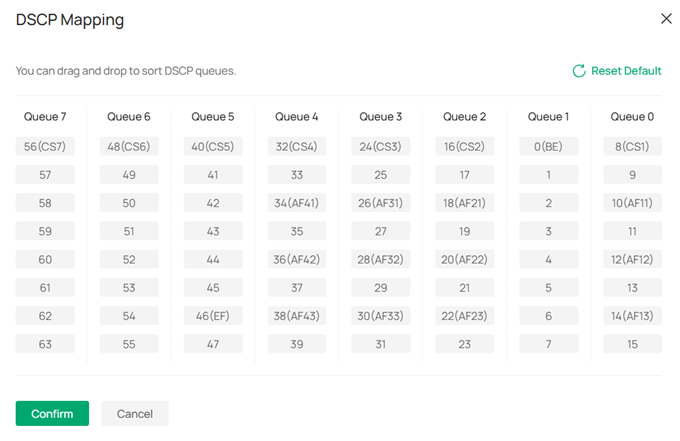Select the 48(CS6) DSCP chip
The height and width of the screenshot is (441, 680).
tap(129, 147)
